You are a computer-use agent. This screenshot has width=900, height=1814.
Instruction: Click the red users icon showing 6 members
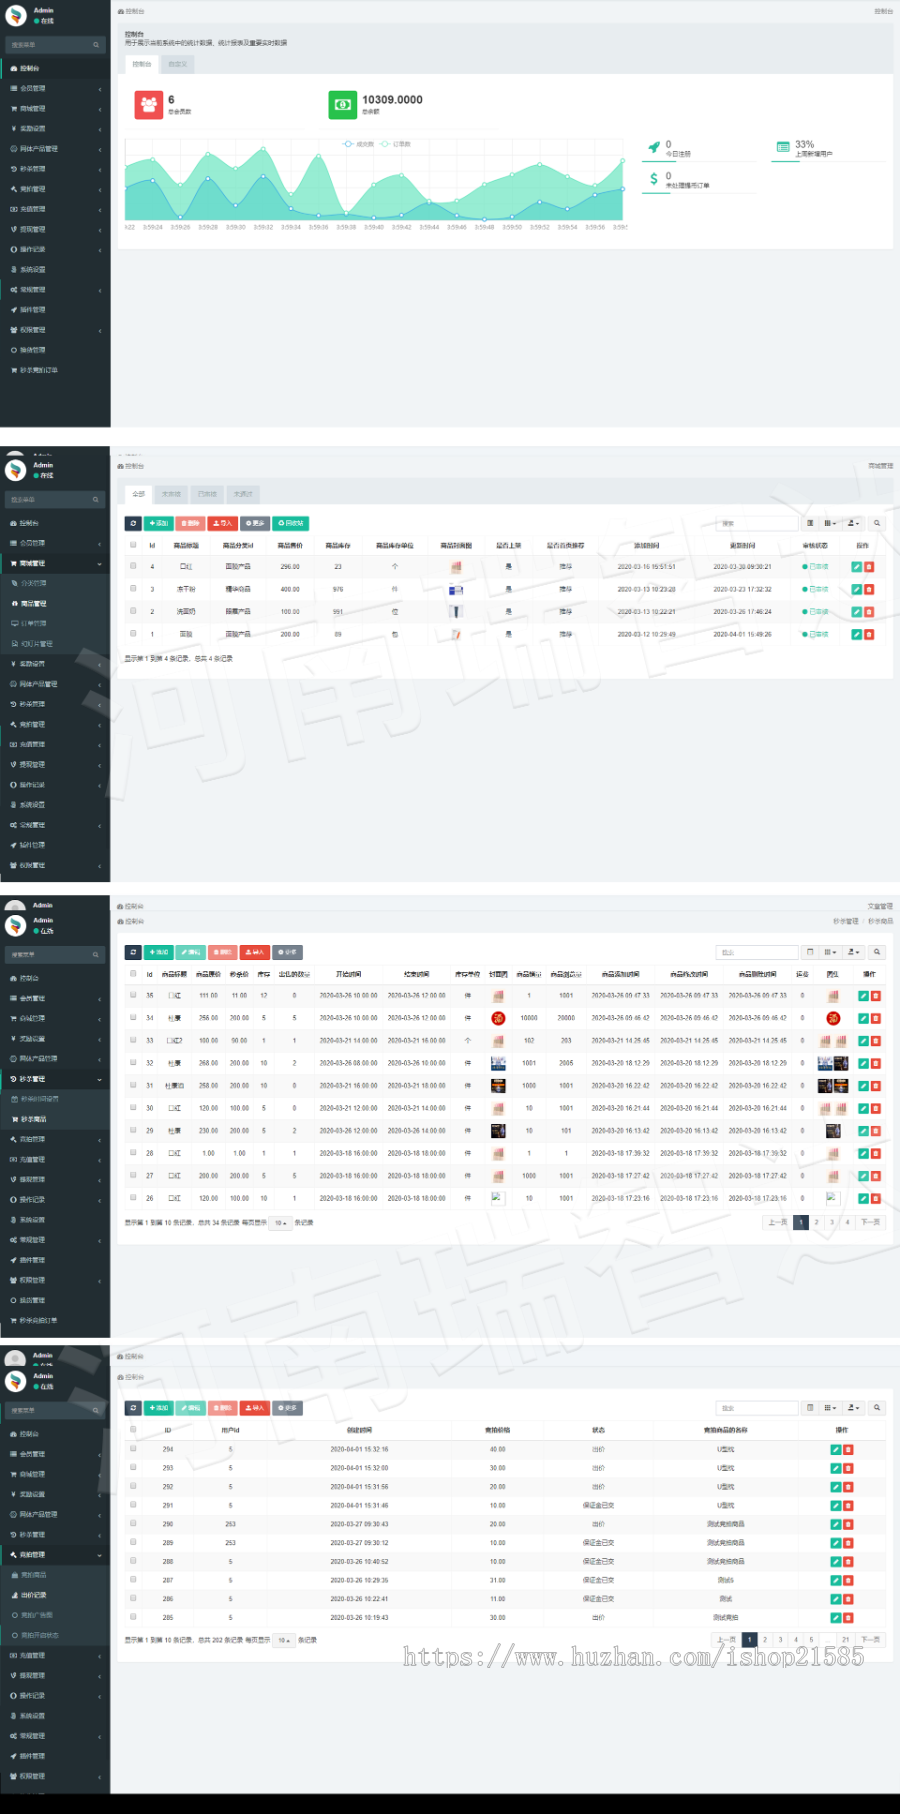149,104
